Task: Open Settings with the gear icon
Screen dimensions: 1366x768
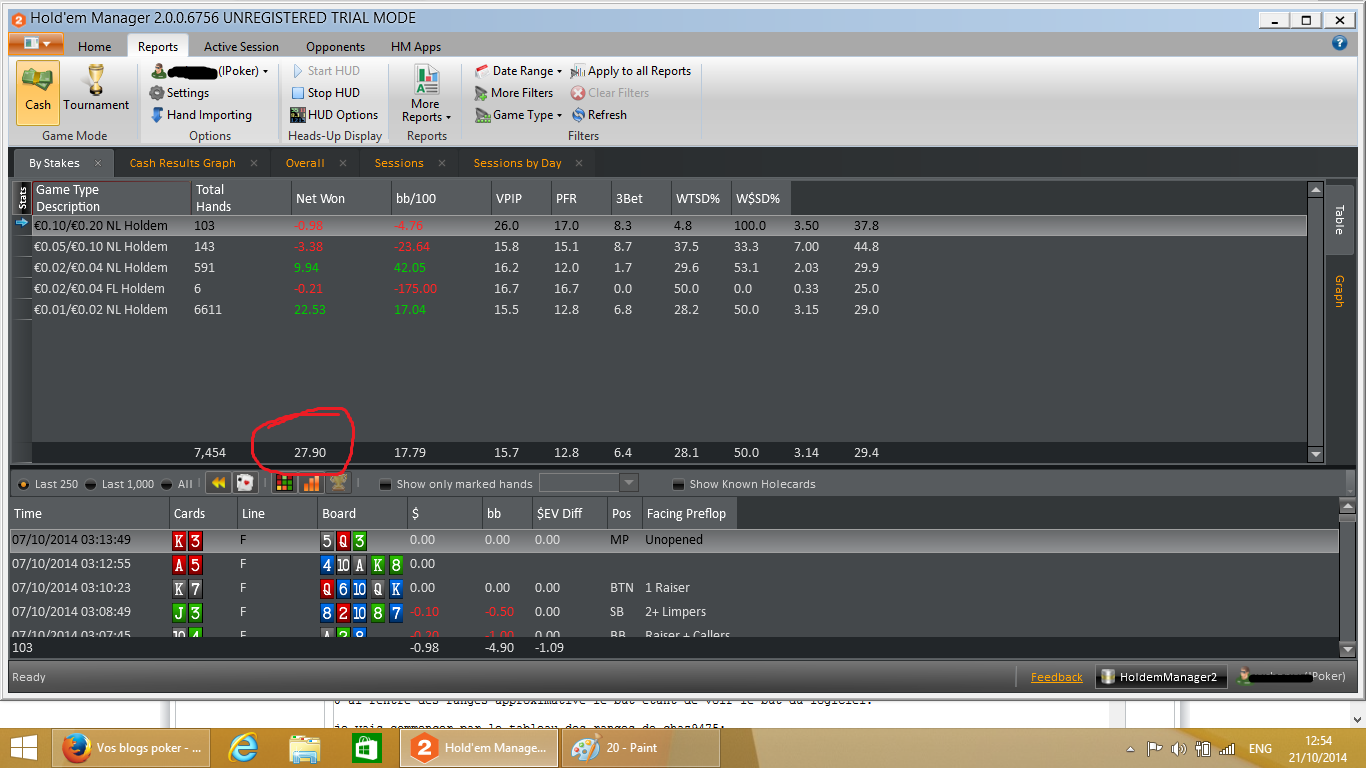Action: click(180, 93)
